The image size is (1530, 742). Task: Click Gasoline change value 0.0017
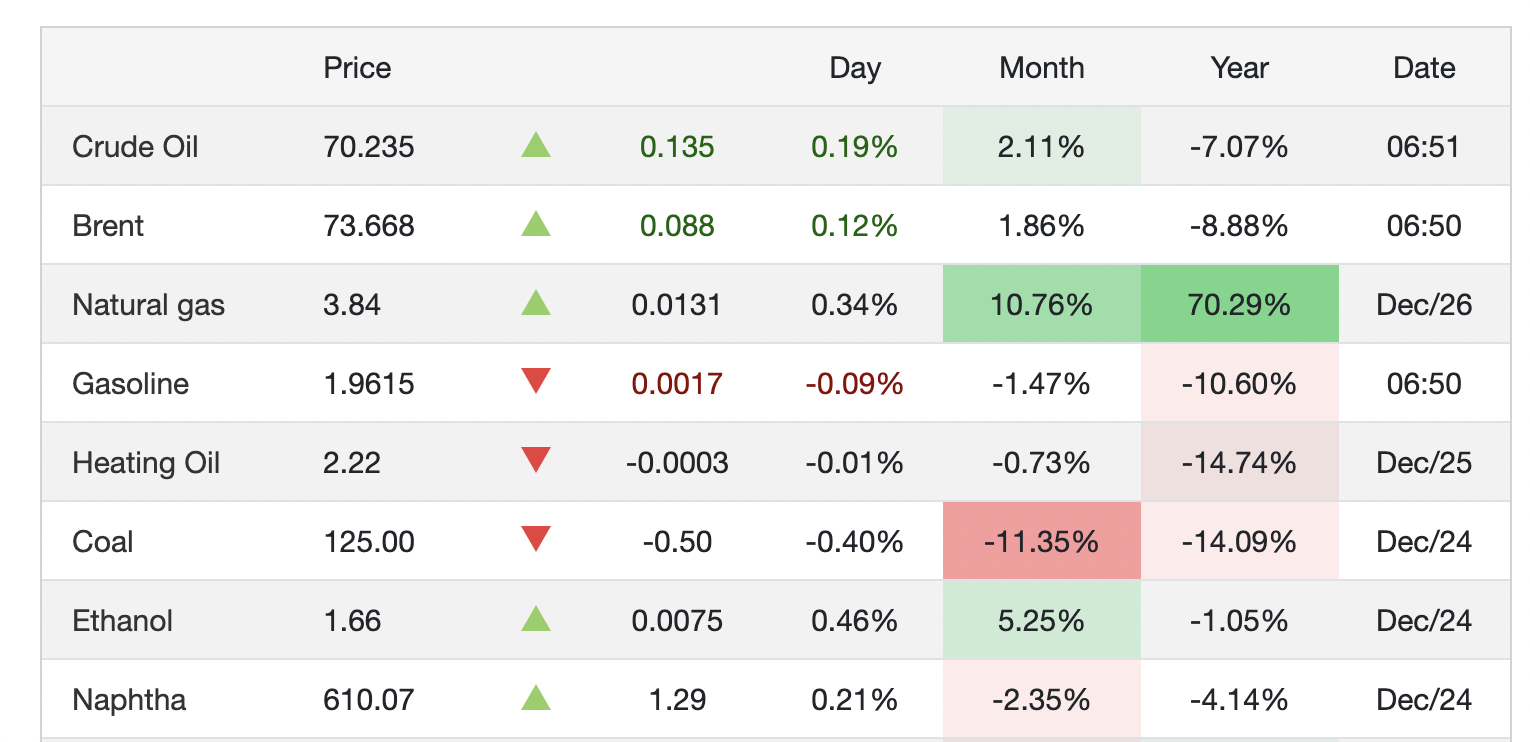point(677,384)
